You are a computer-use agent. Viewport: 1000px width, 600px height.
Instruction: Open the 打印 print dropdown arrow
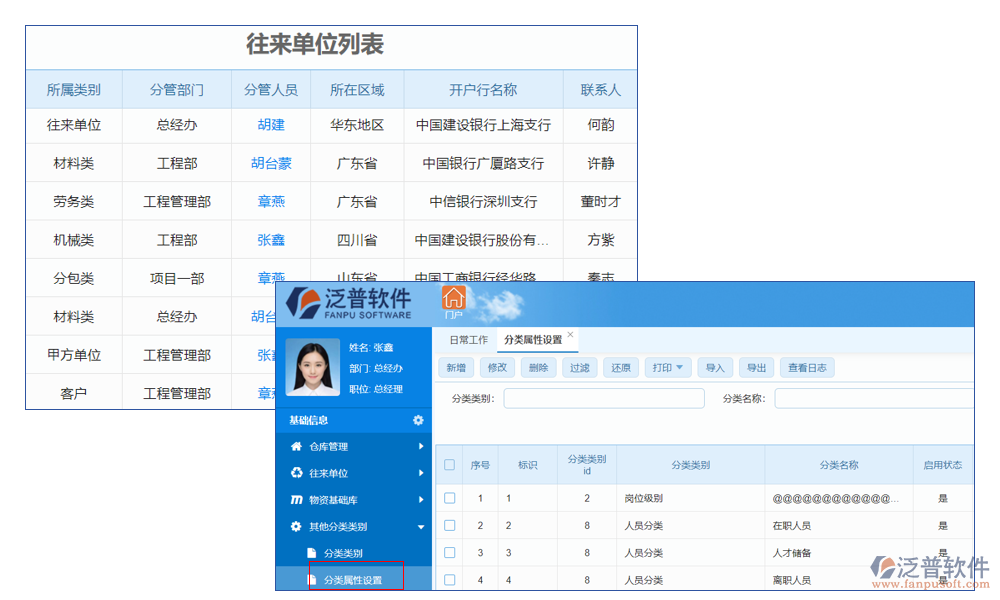pyautogui.click(x=679, y=367)
